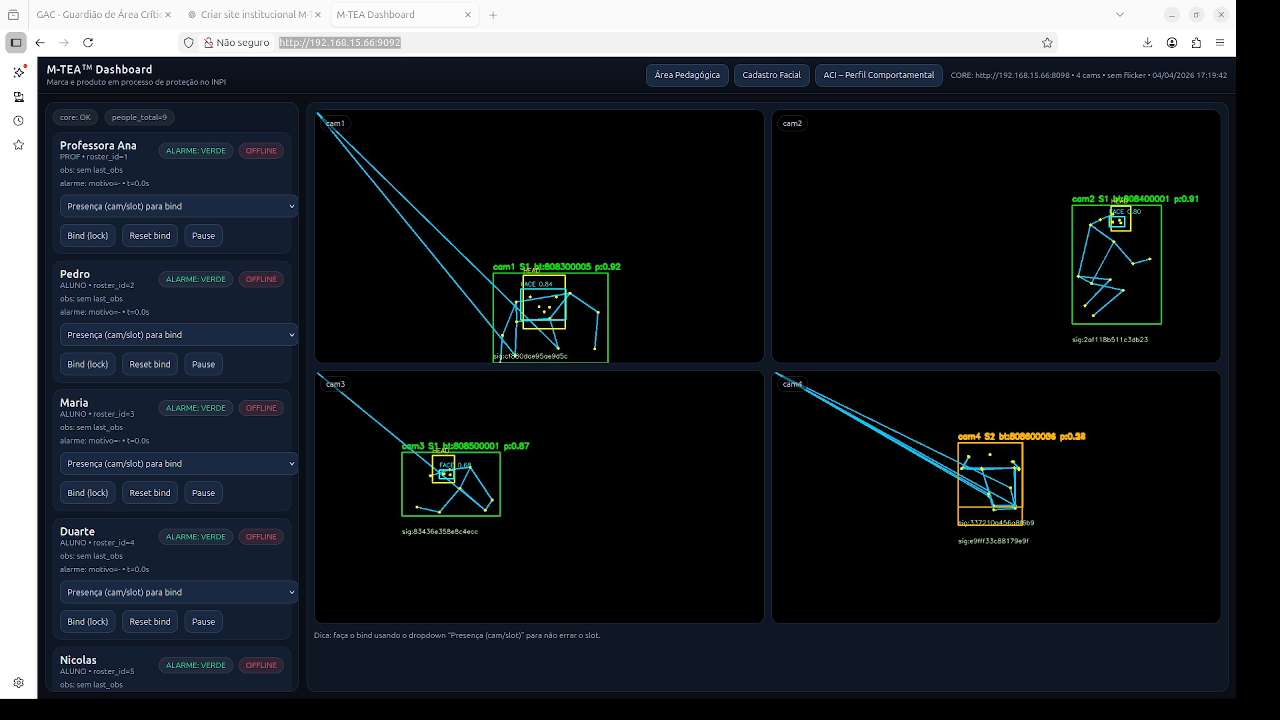The image size is (1280, 720).
Task: Click the 'M-TEA™ Dashboard' heading
Action: point(99,69)
